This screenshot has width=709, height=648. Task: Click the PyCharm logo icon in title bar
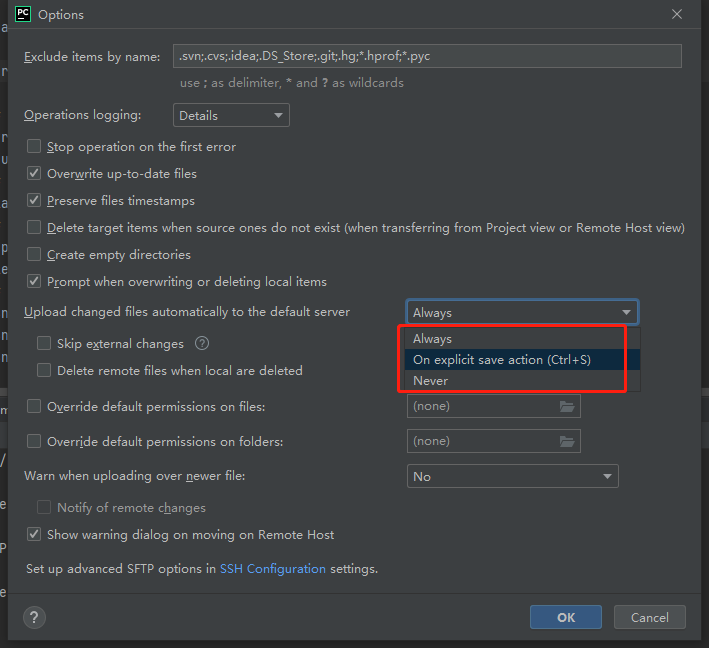(x=23, y=14)
